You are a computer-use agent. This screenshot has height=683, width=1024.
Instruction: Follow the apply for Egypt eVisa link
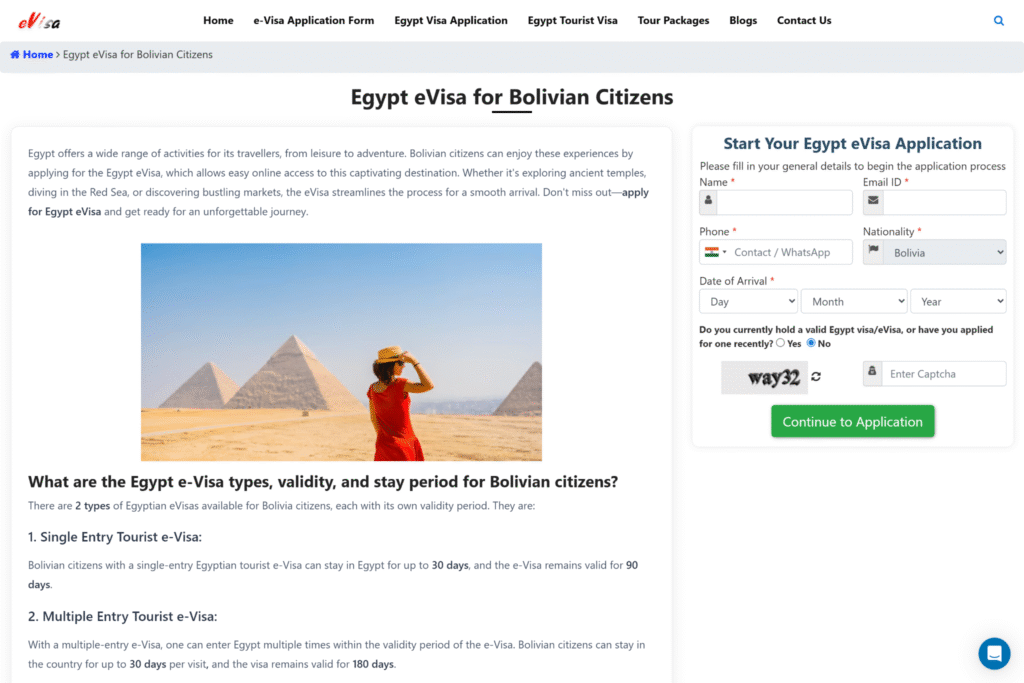click(338, 202)
